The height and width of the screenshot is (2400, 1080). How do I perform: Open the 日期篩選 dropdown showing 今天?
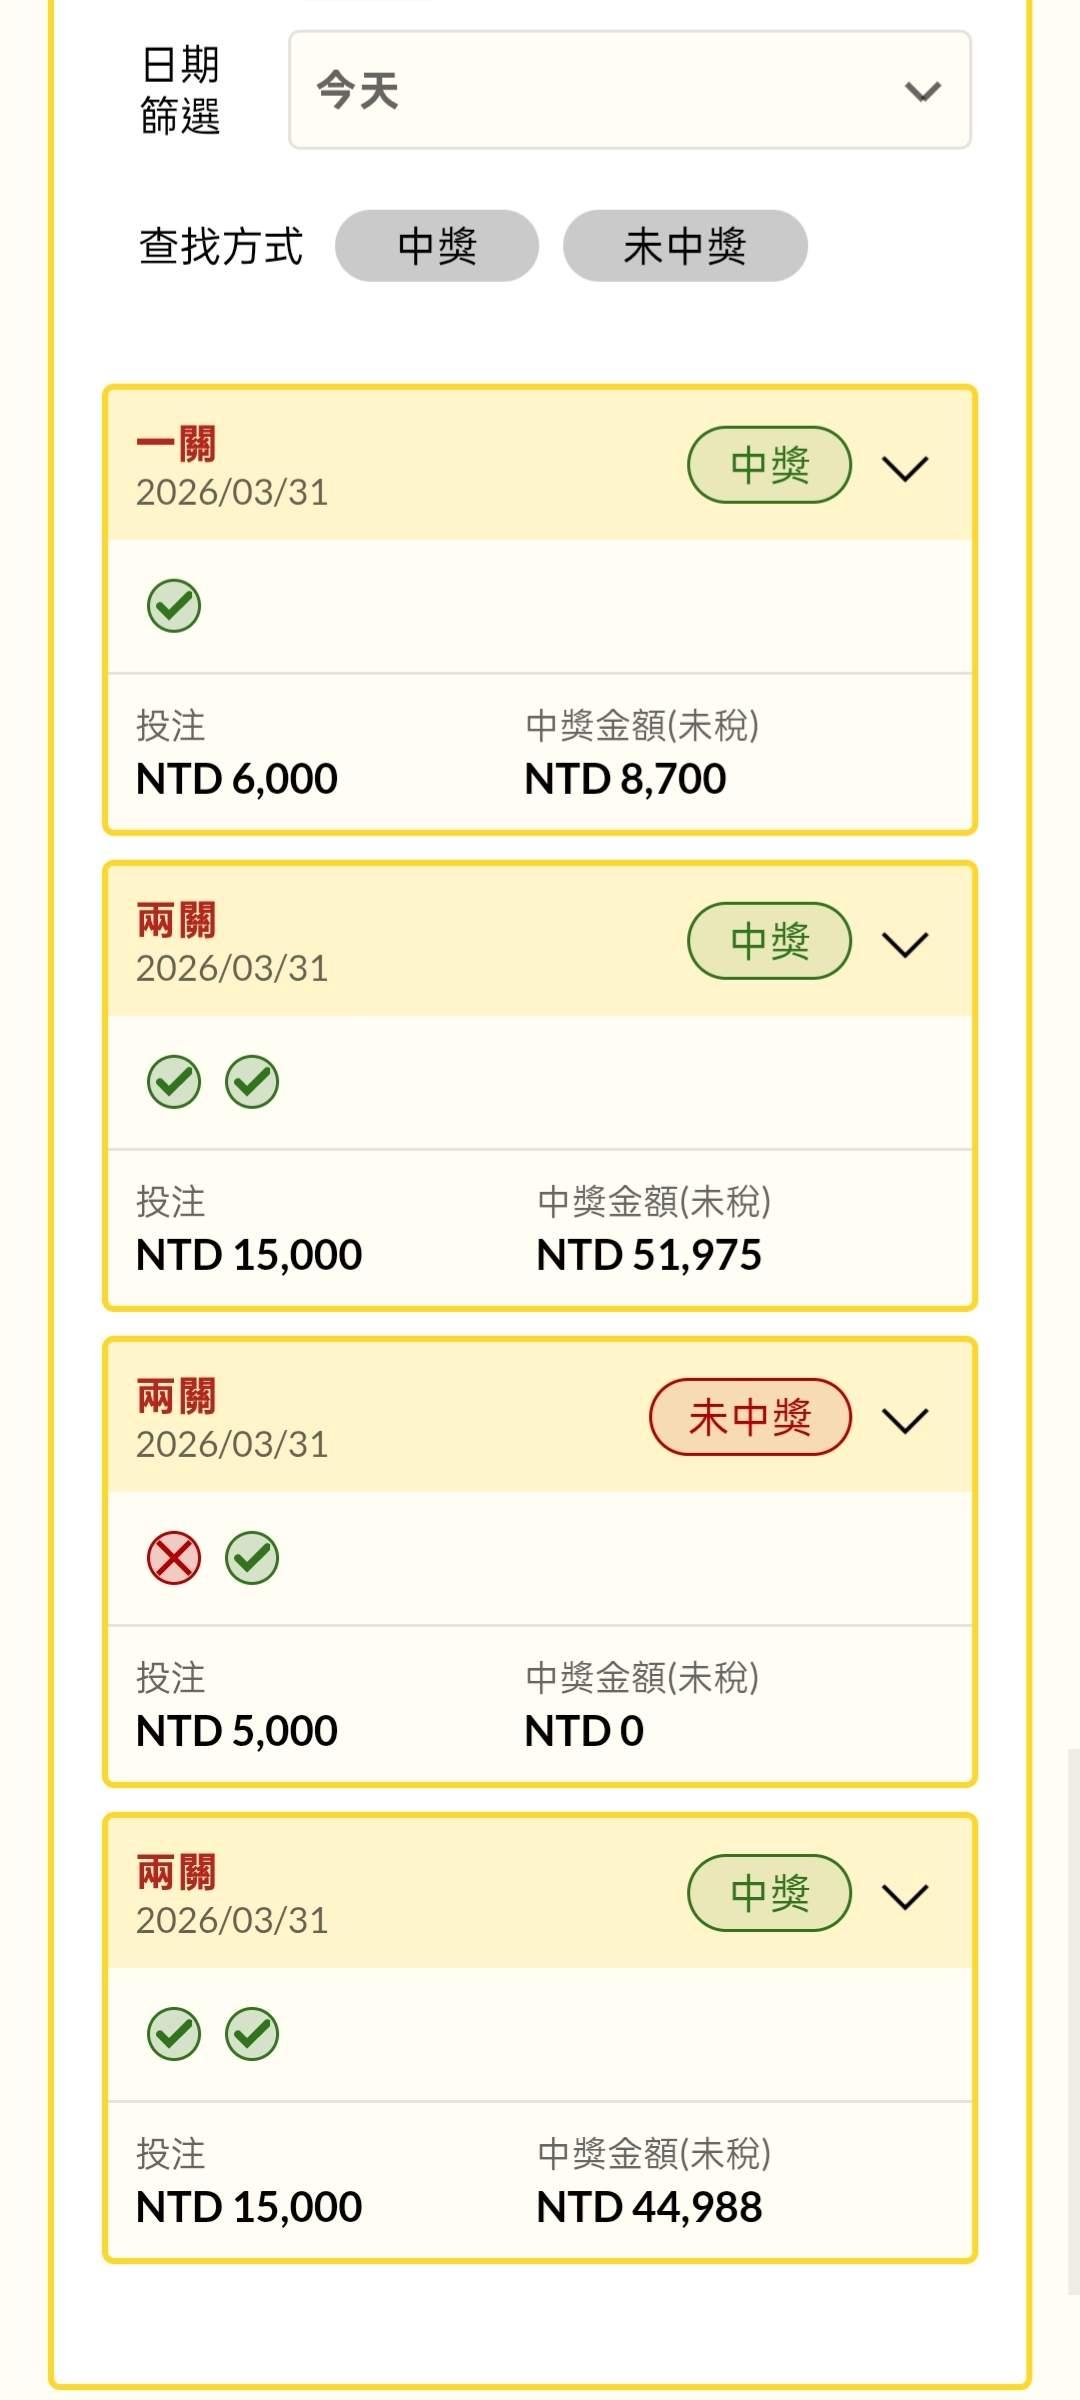pos(630,90)
